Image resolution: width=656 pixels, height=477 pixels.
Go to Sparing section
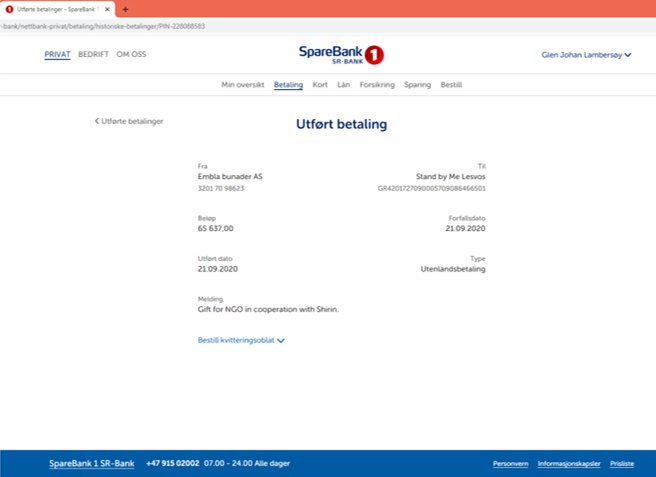pyautogui.click(x=417, y=85)
